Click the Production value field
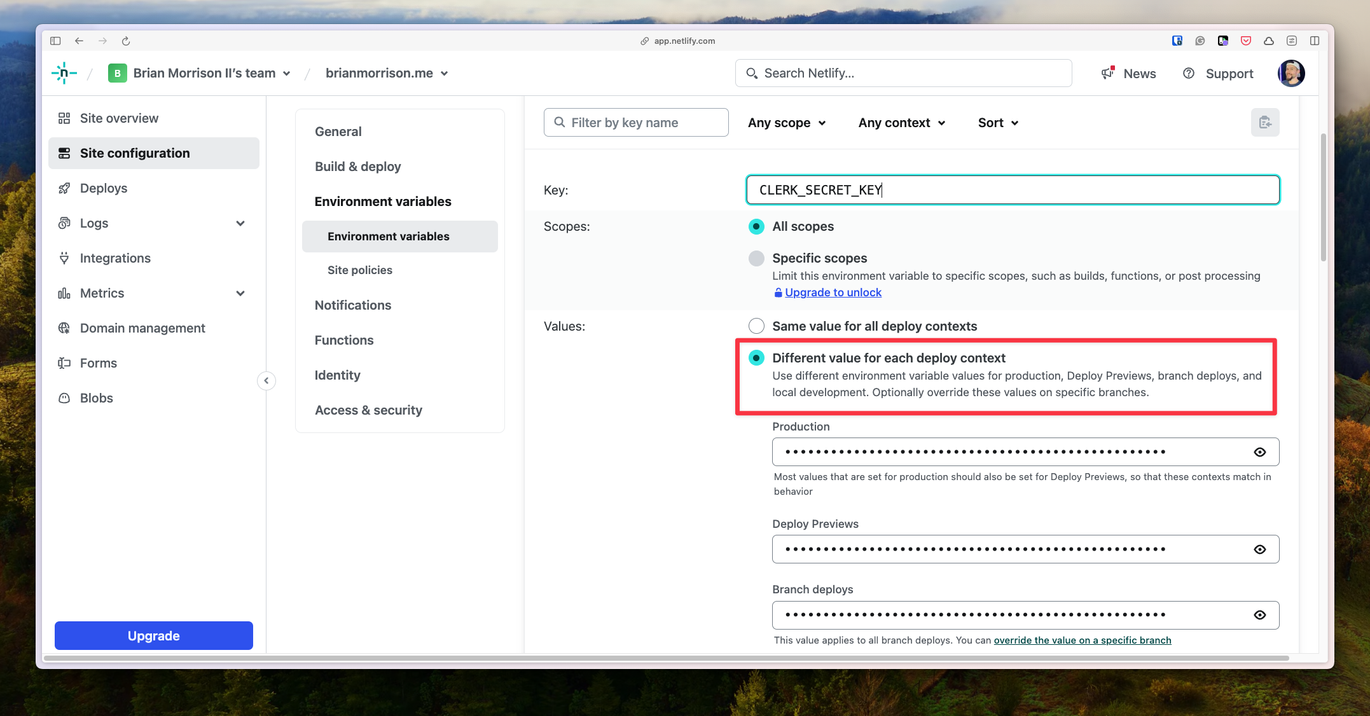This screenshot has width=1370, height=716. (1025, 452)
